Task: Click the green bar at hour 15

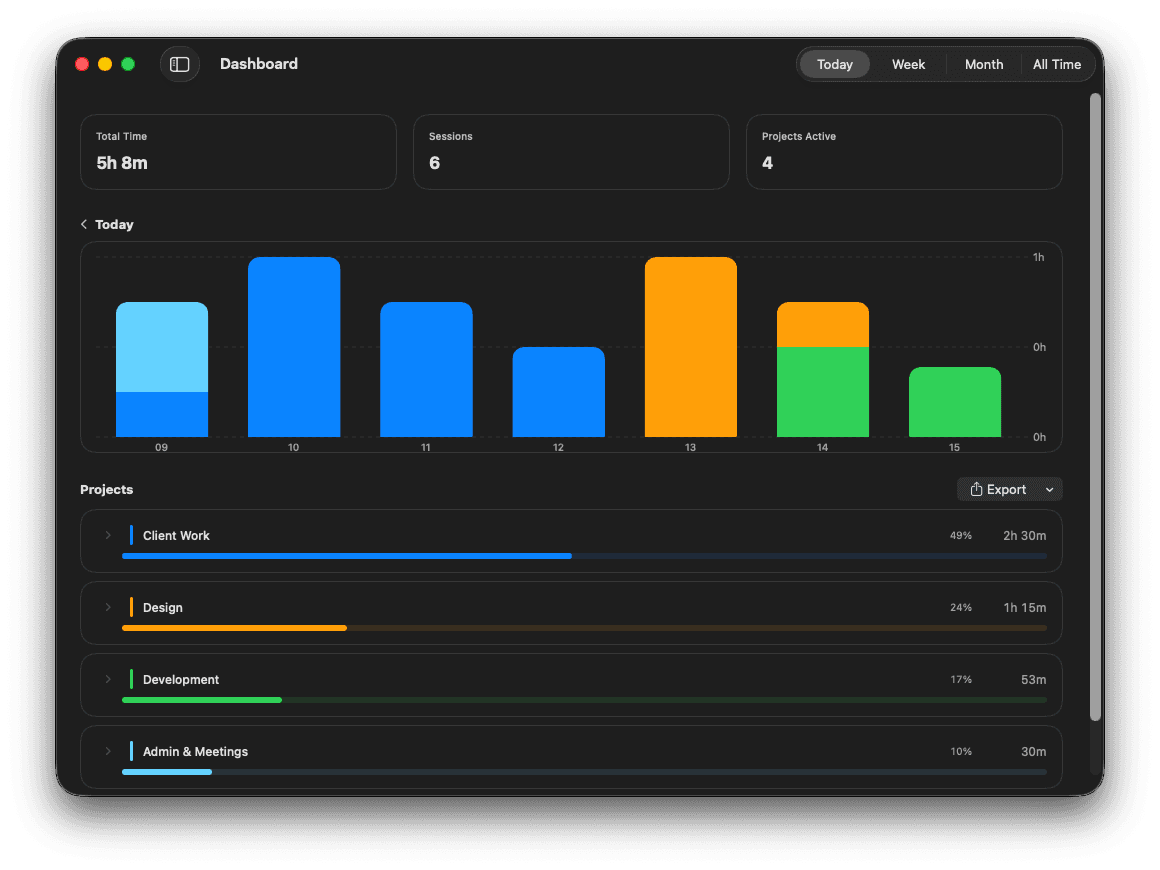Action: 954,402
